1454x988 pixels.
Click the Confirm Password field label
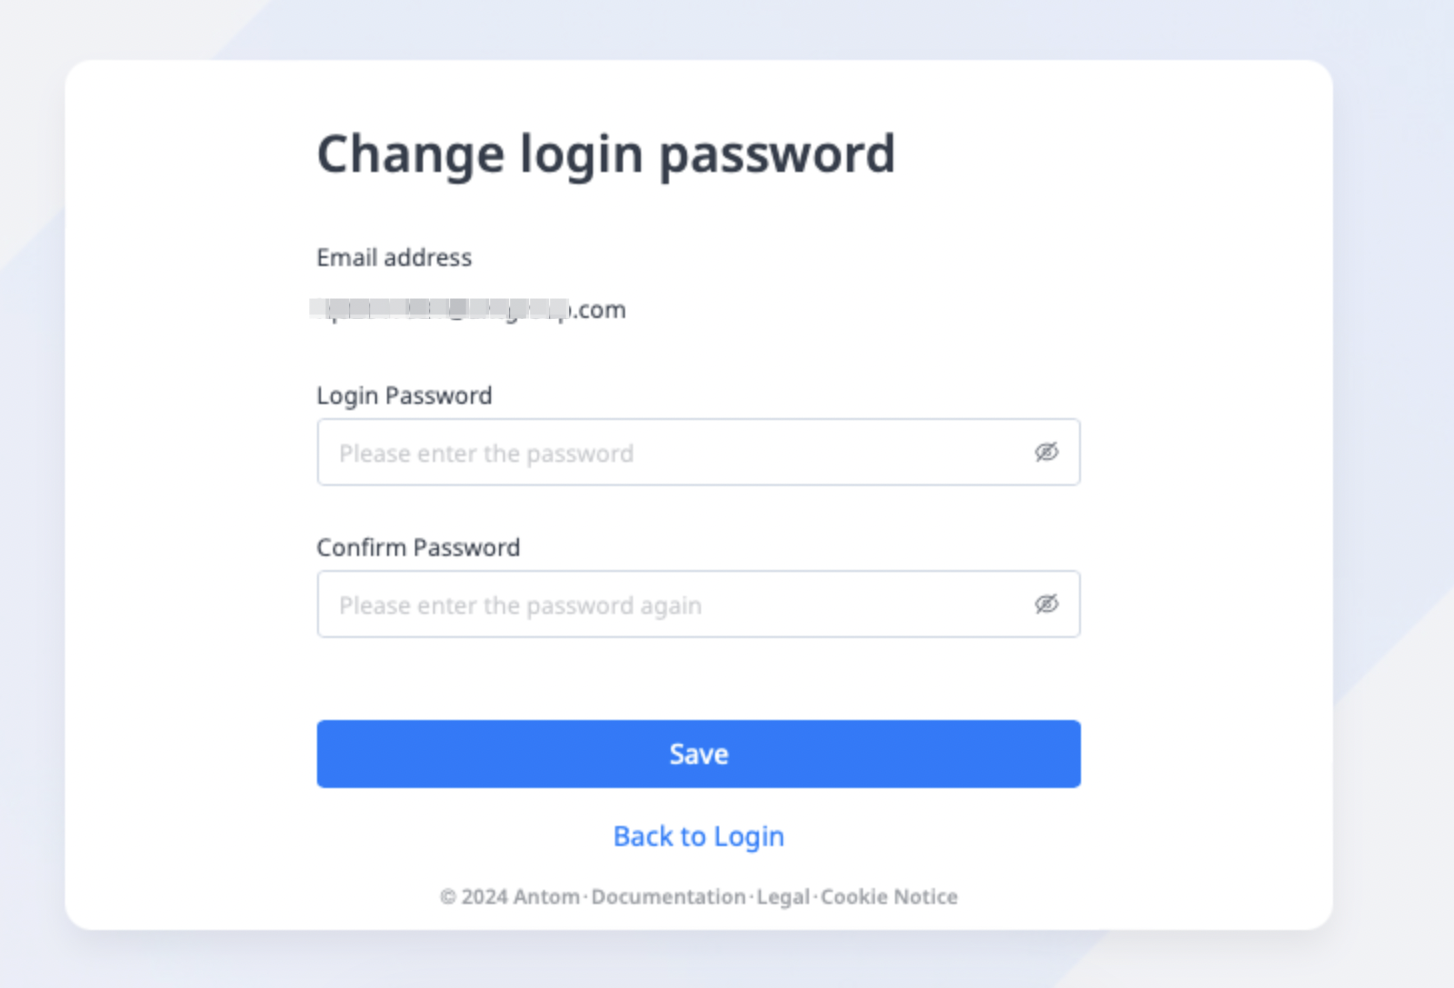point(418,548)
